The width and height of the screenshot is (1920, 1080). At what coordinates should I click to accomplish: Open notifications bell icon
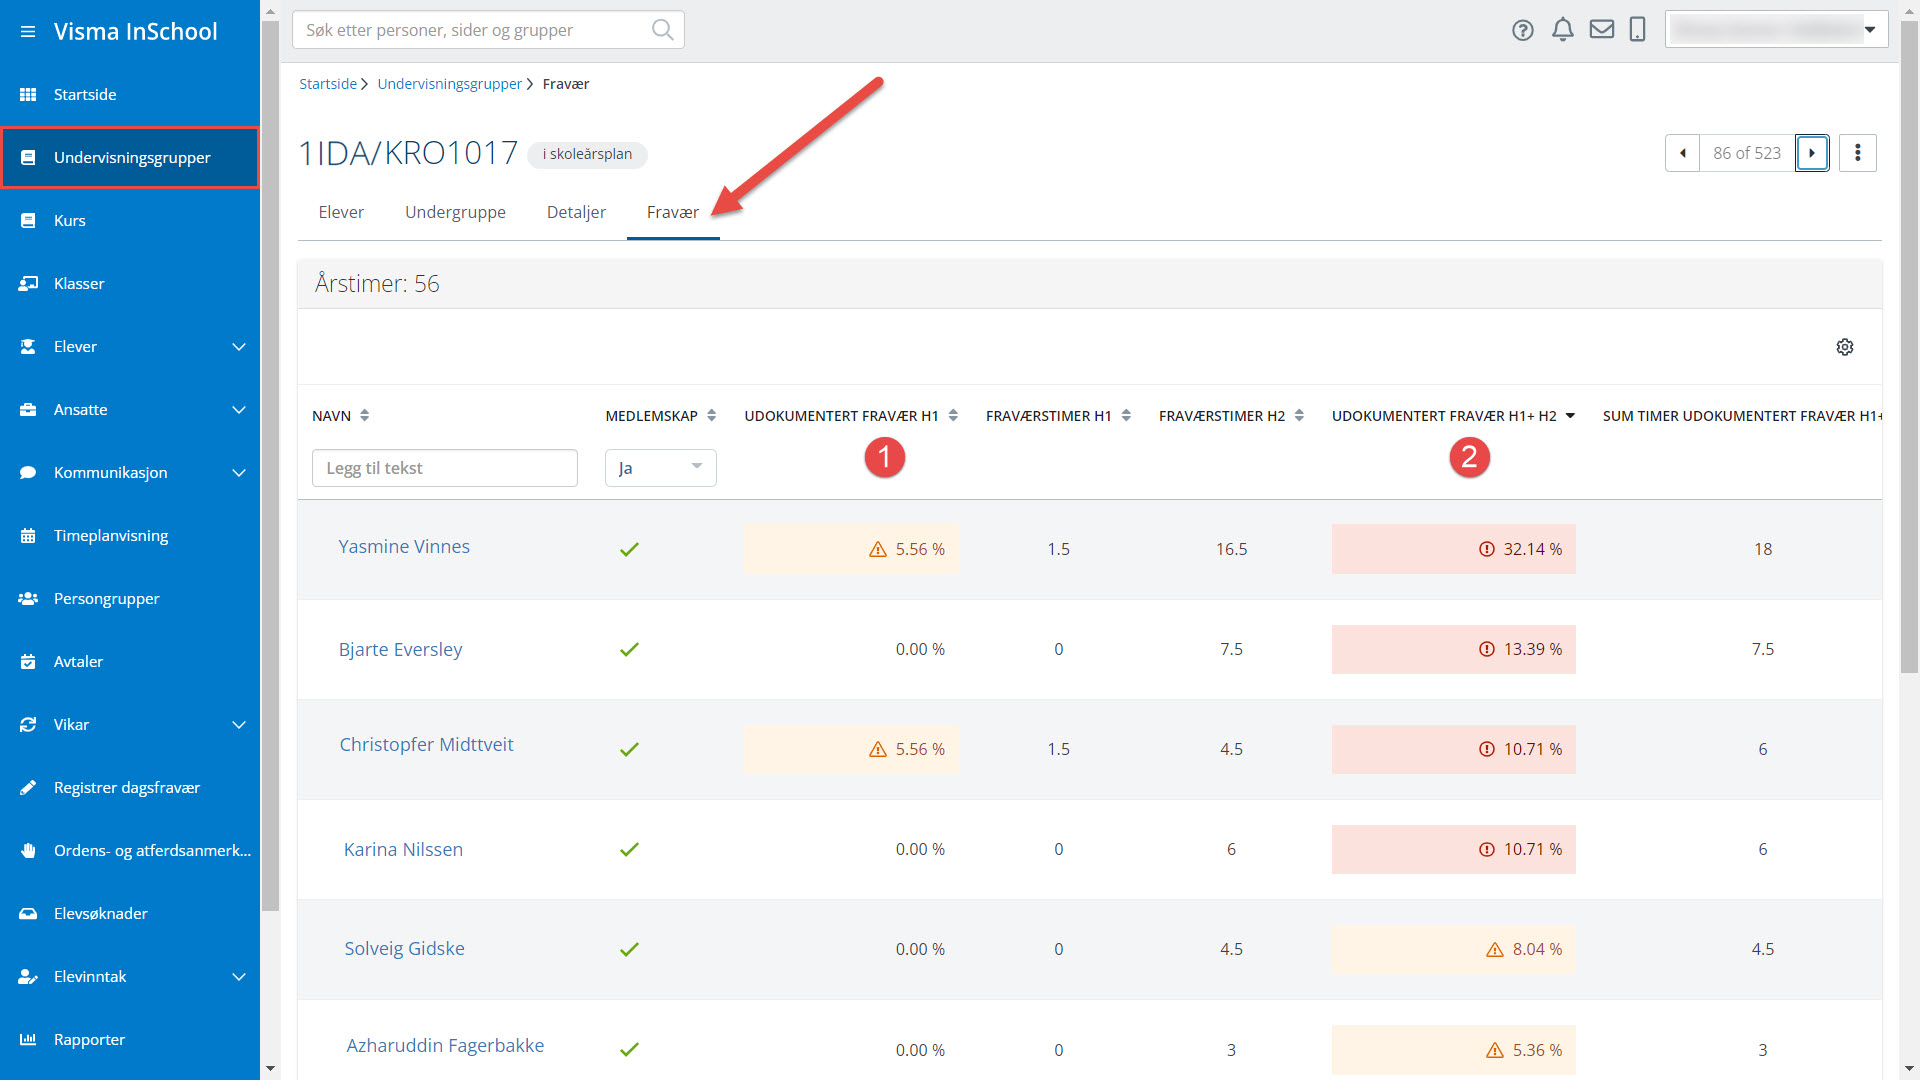coord(1562,30)
